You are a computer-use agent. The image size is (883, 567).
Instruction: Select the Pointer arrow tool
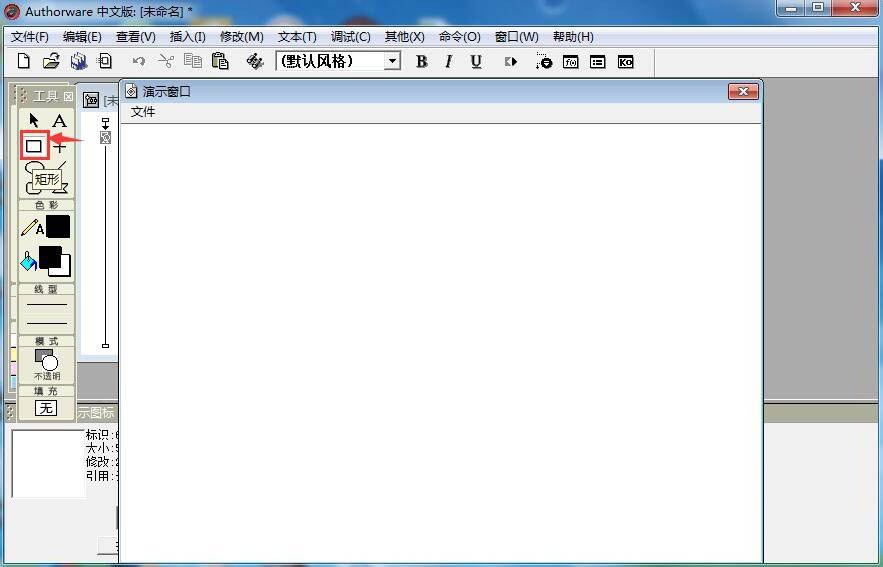coord(34,120)
